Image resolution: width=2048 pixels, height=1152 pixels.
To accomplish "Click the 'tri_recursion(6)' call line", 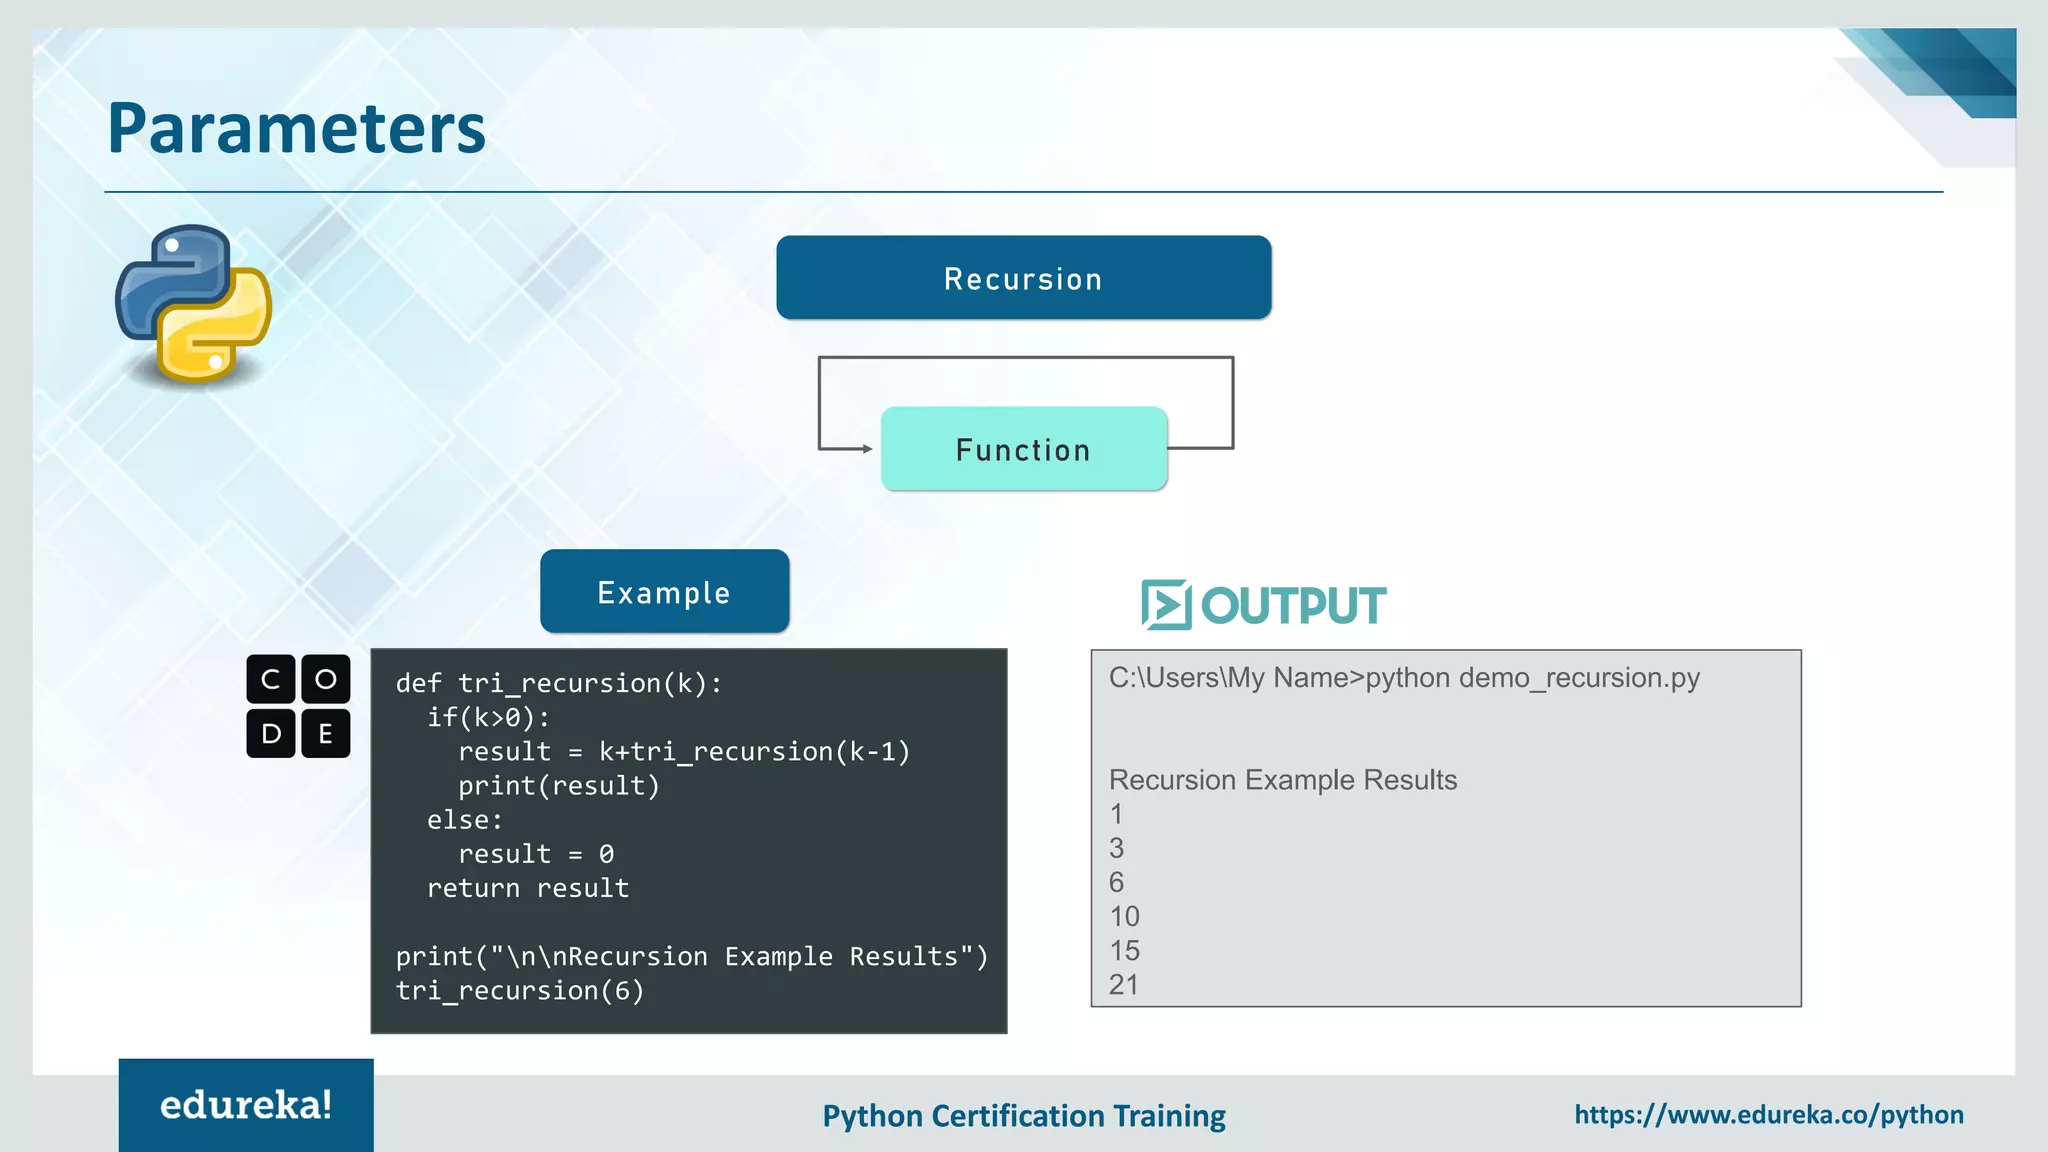I will (x=520, y=991).
